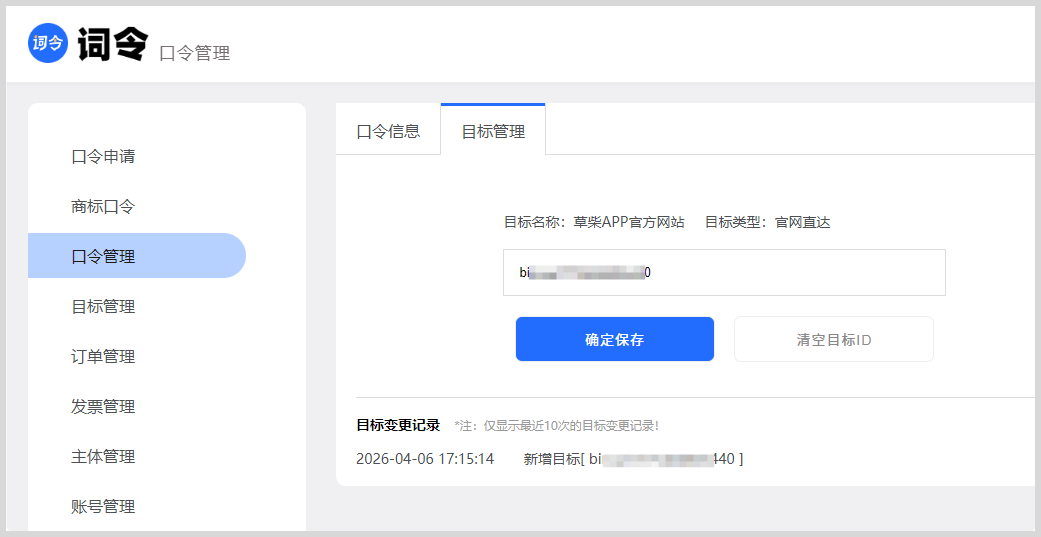1041x537 pixels.
Task: Open 主体管理 in the sidebar
Action: [103, 457]
